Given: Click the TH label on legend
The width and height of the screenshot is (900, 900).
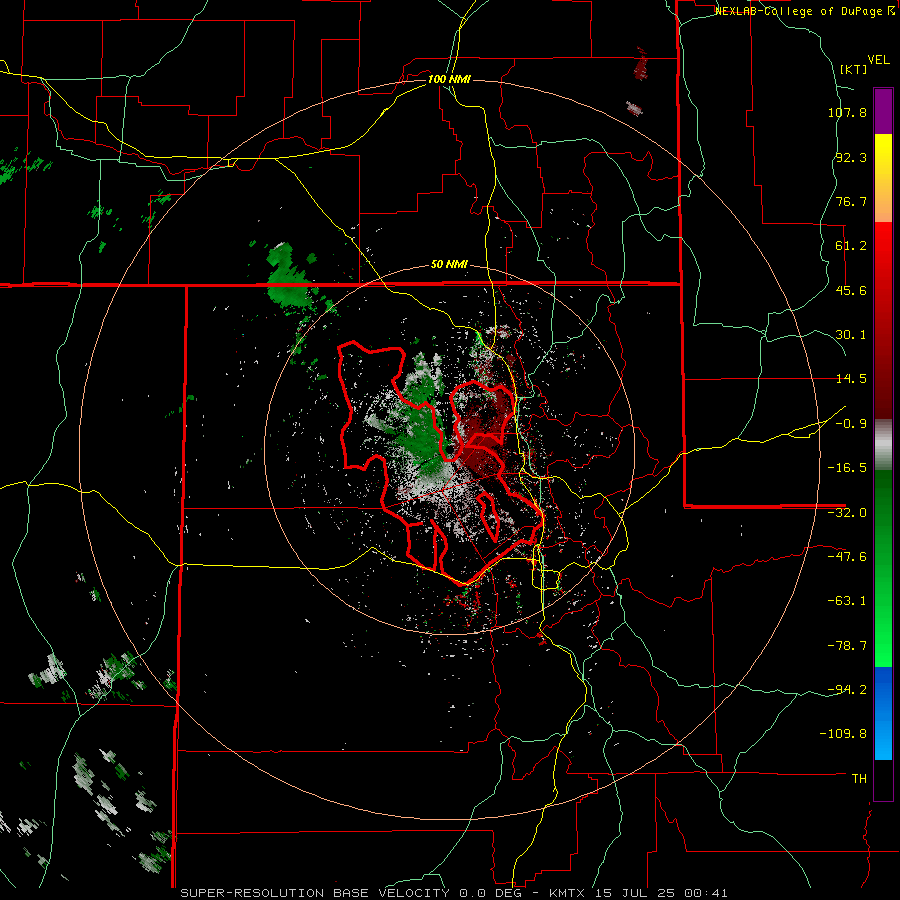Looking at the screenshot, I should 859,778.
